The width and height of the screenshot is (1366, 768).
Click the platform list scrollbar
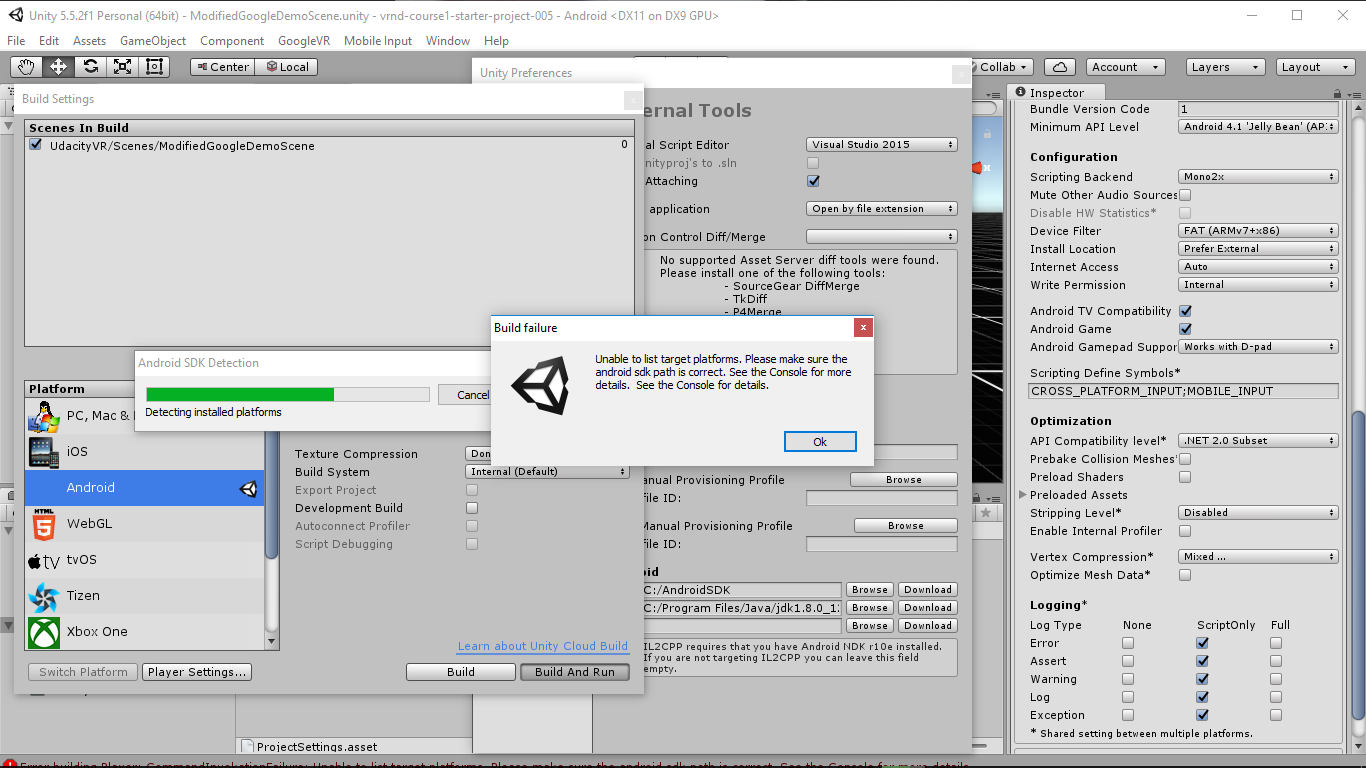click(271, 514)
